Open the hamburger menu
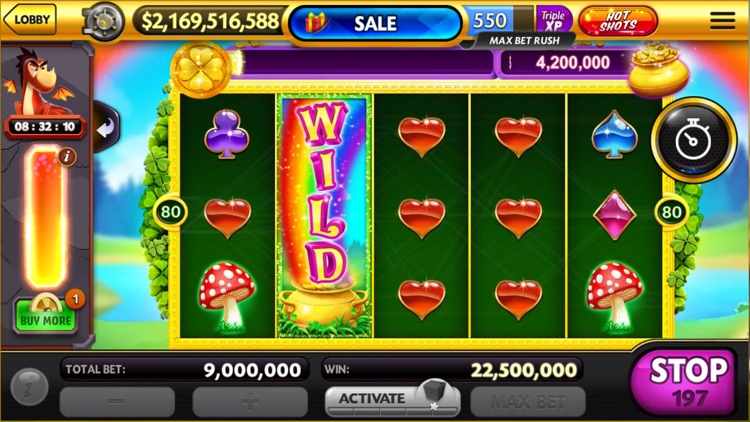This screenshot has height=422, width=750. coord(722,21)
